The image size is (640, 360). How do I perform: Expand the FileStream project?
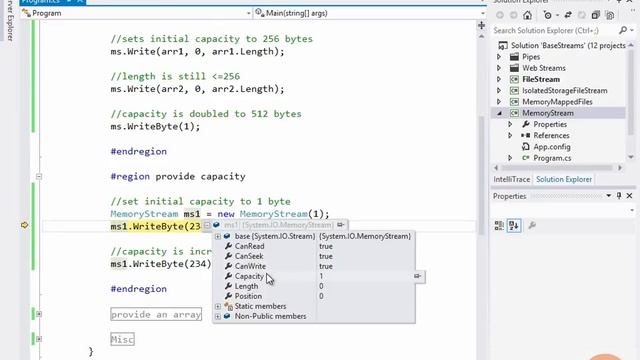[499, 79]
